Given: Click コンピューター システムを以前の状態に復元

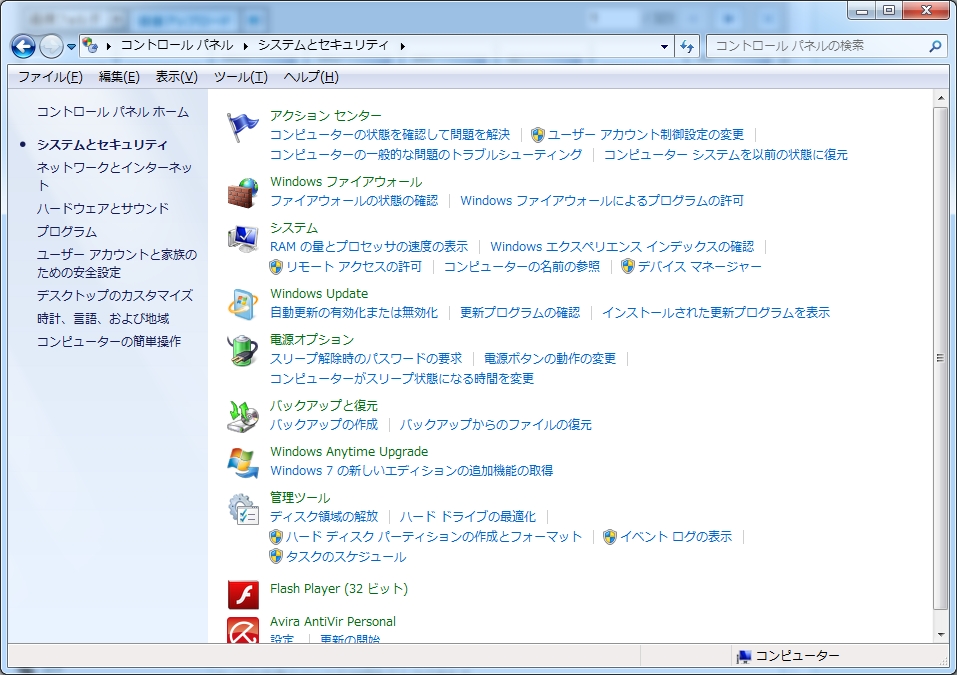Looking at the screenshot, I should [x=726, y=155].
